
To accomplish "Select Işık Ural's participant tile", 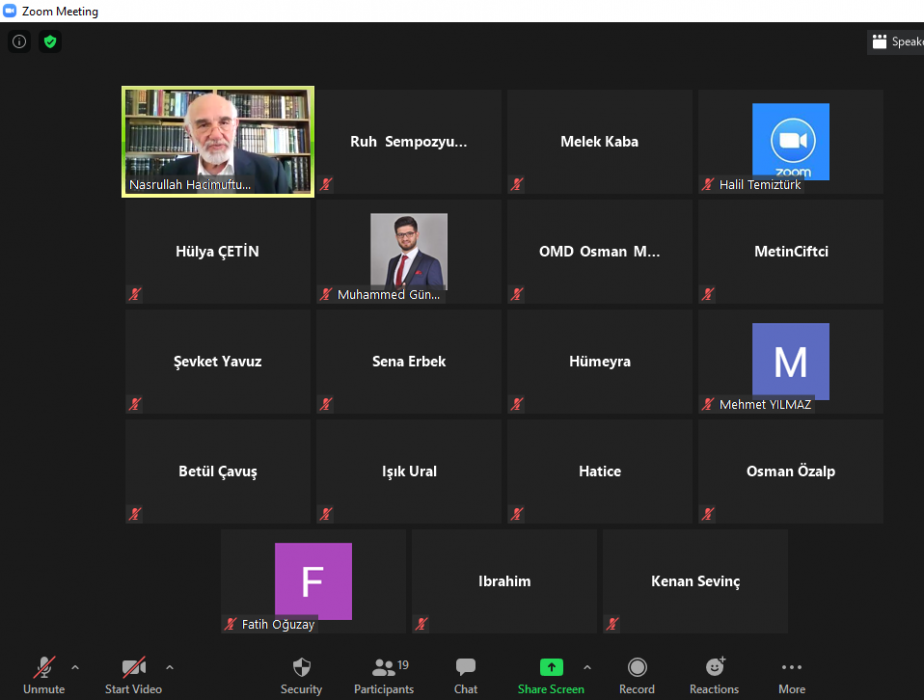I will pos(409,471).
